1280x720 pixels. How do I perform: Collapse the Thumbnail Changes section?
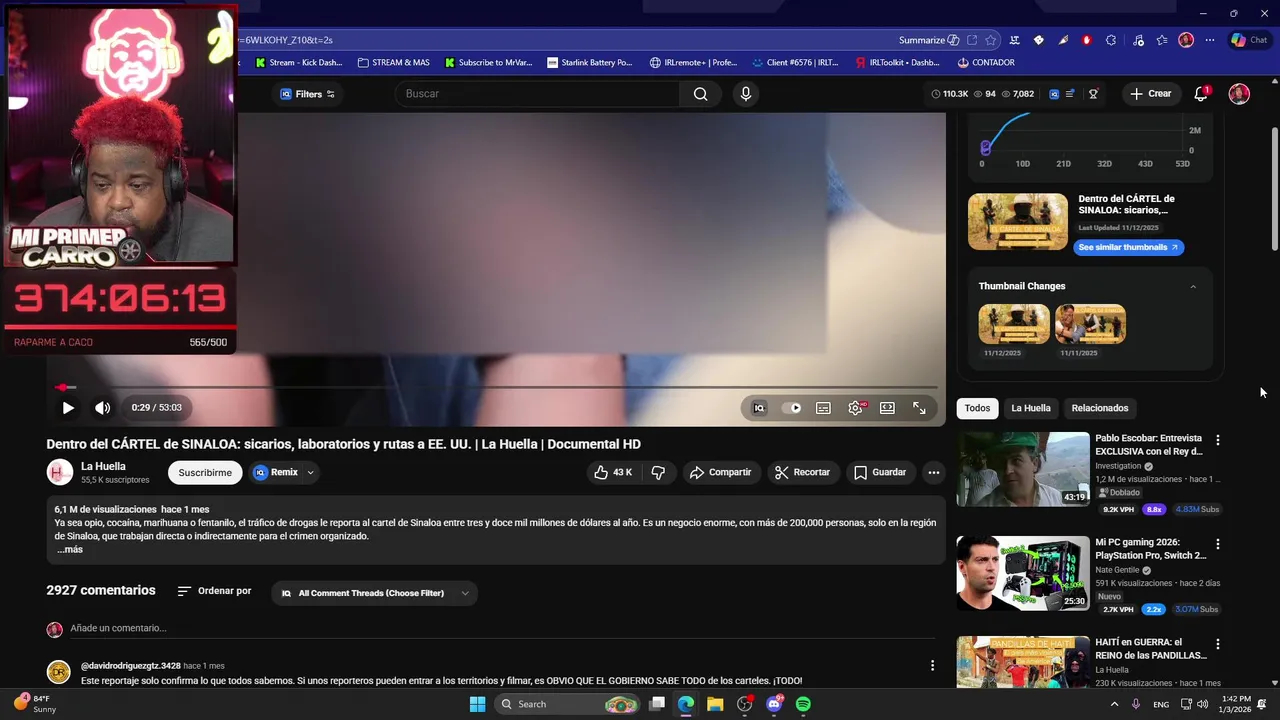(x=1193, y=287)
